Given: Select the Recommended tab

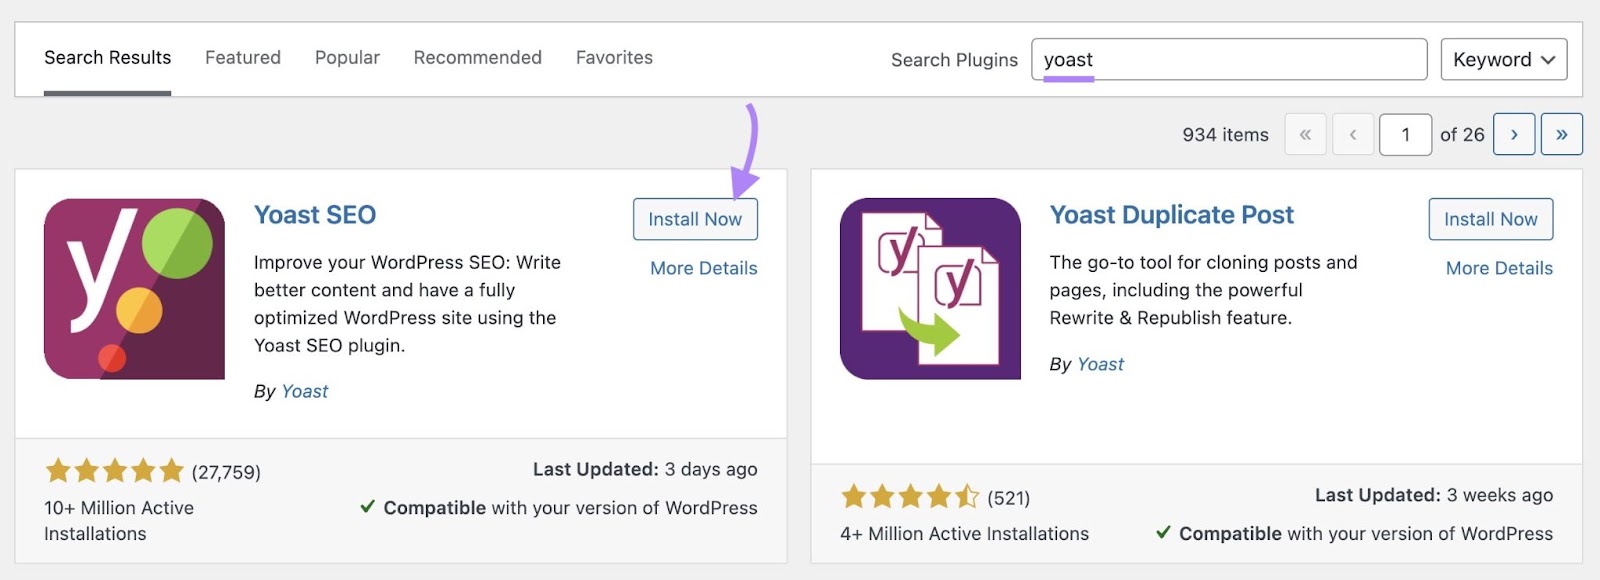Looking at the screenshot, I should (478, 57).
